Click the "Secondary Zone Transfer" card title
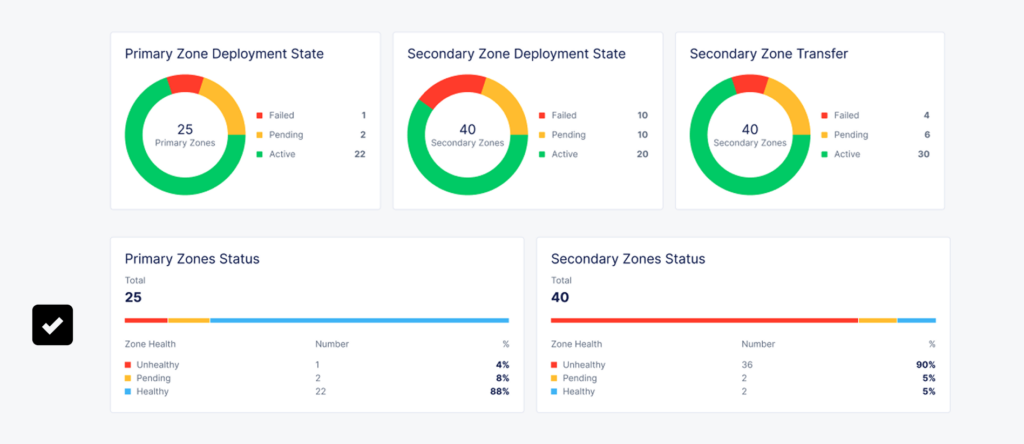This screenshot has width=1024, height=444. 769,54
